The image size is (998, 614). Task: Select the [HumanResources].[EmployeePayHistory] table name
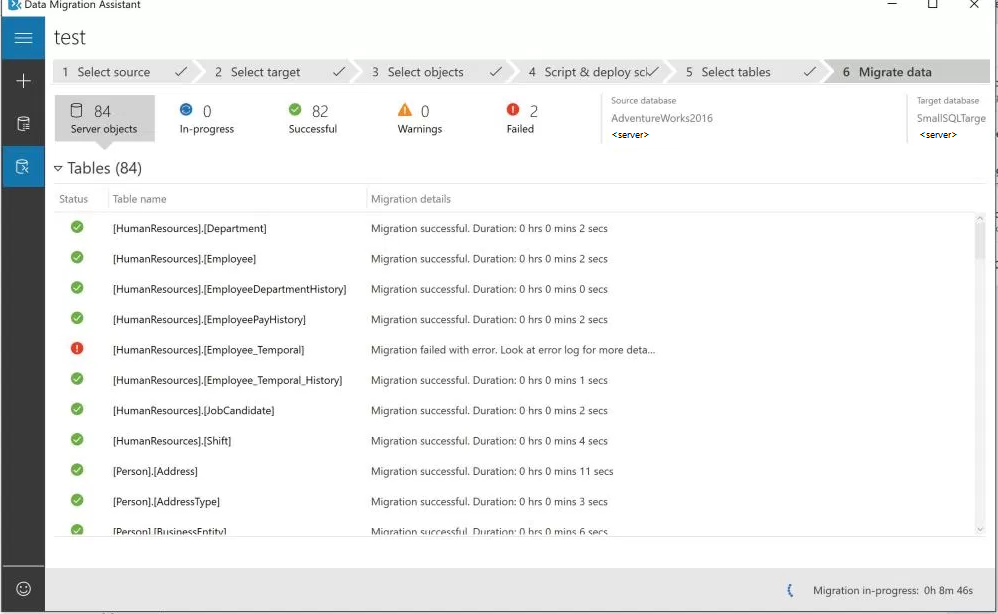209,319
